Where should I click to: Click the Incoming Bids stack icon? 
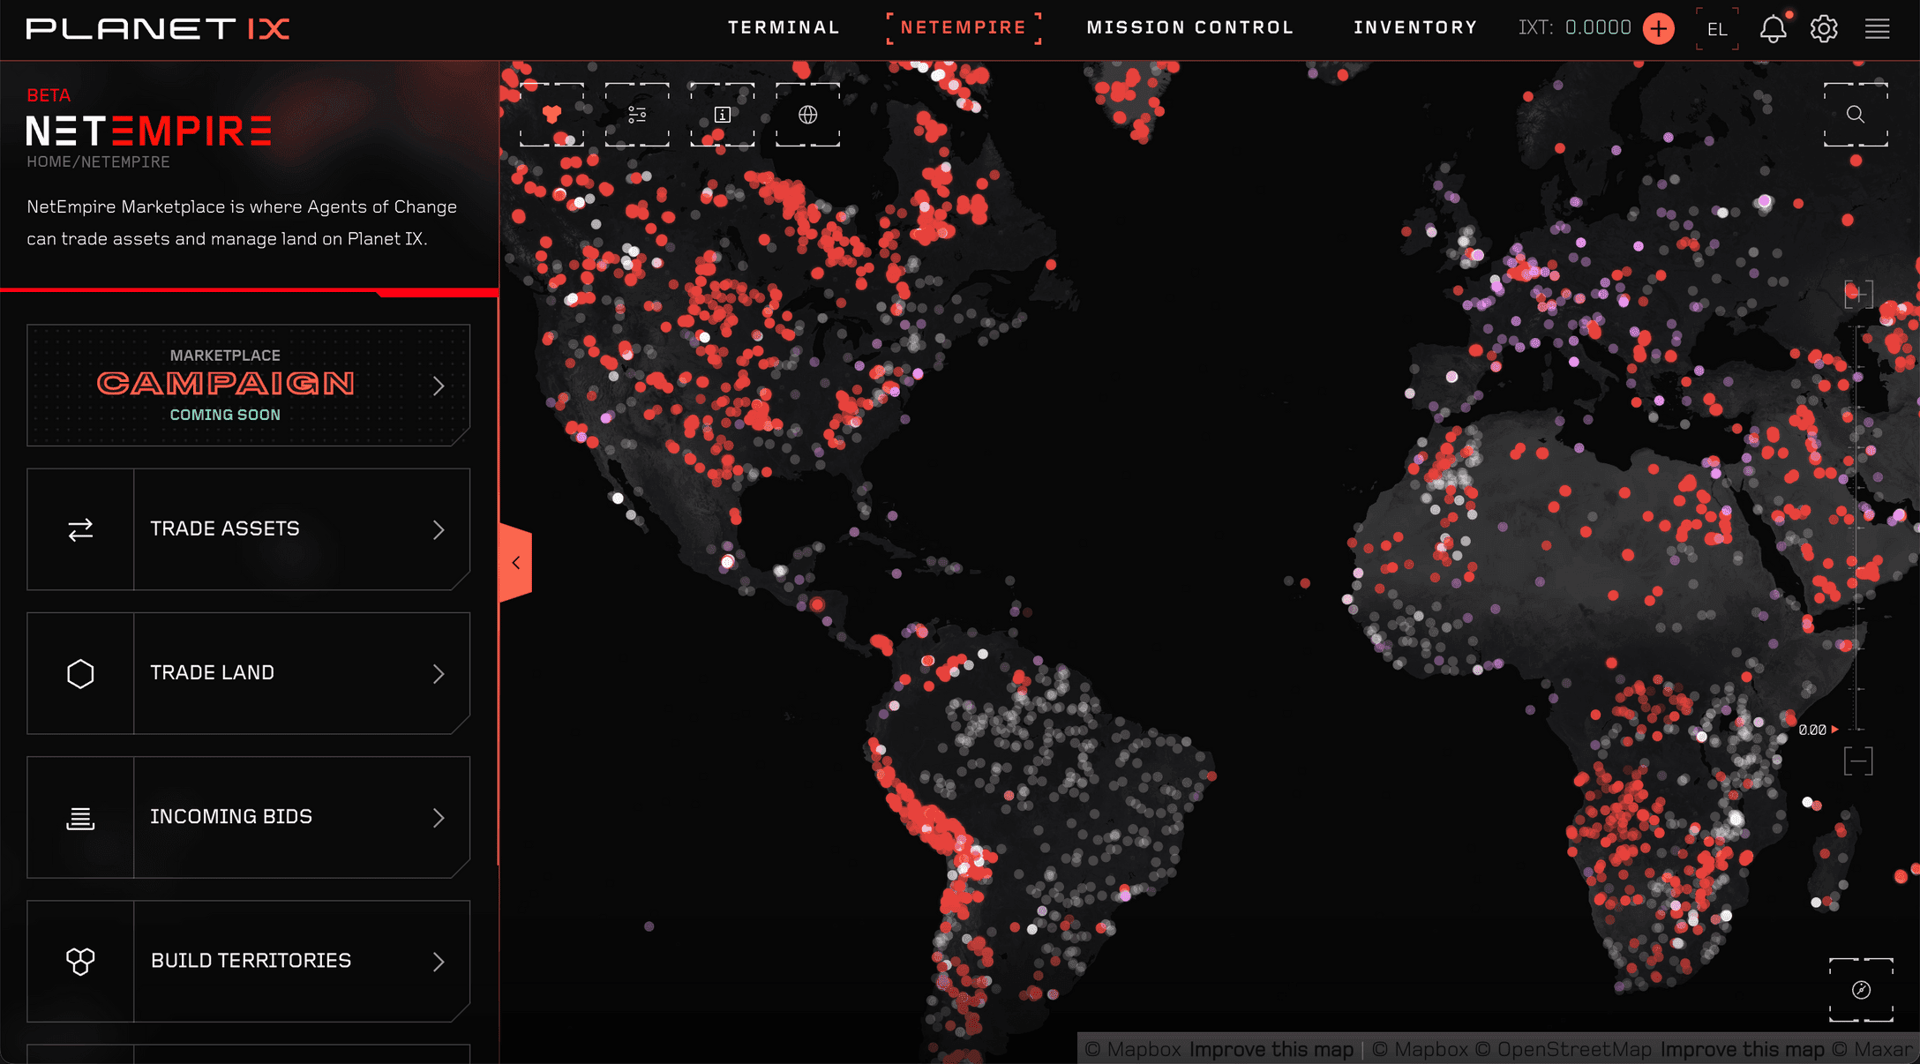(x=81, y=817)
